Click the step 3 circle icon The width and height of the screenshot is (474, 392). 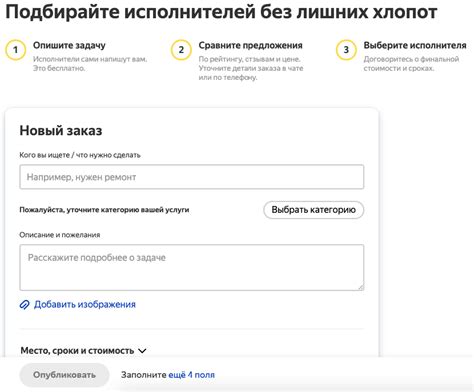click(x=346, y=50)
